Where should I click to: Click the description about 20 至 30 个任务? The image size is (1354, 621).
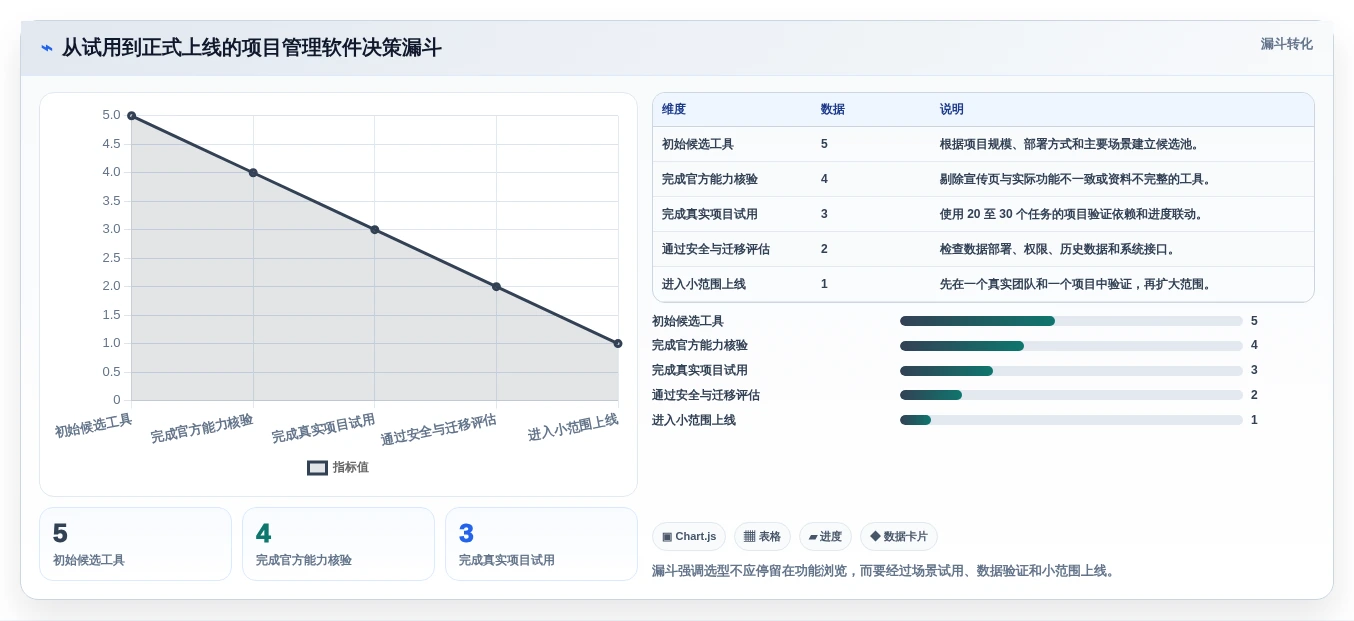(1072, 214)
